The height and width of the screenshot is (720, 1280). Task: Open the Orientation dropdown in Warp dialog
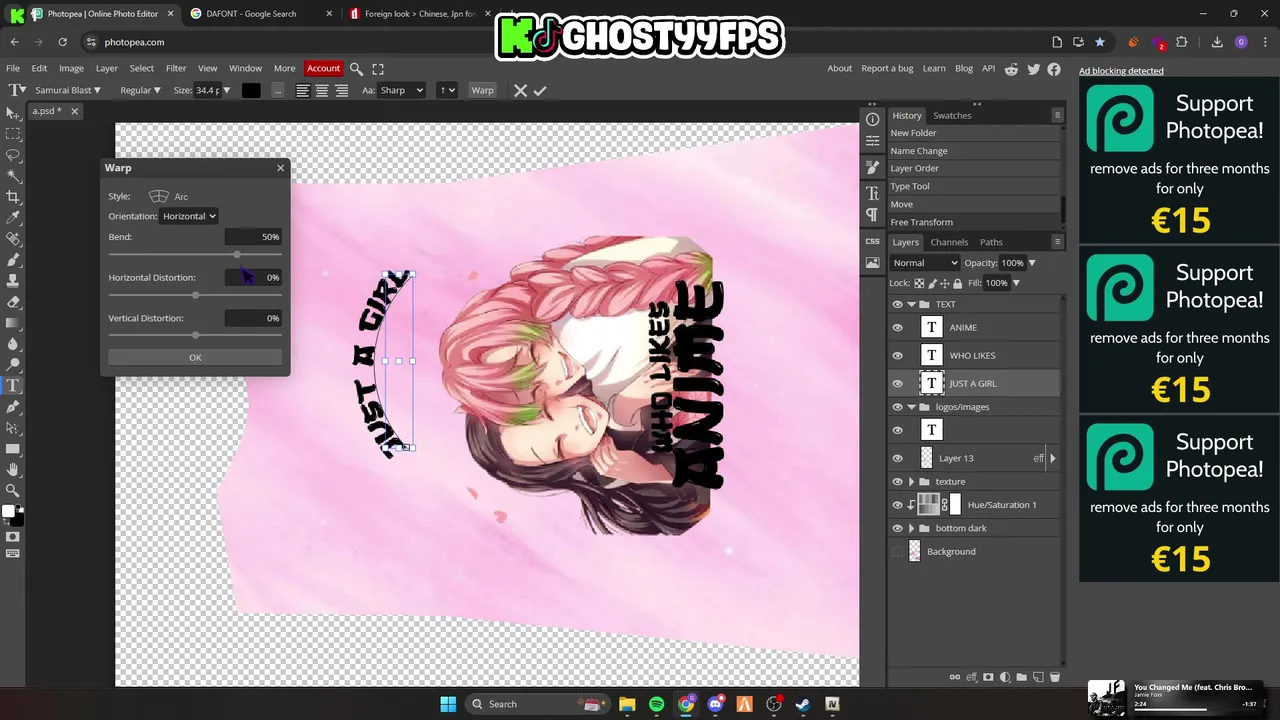coord(189,216)
